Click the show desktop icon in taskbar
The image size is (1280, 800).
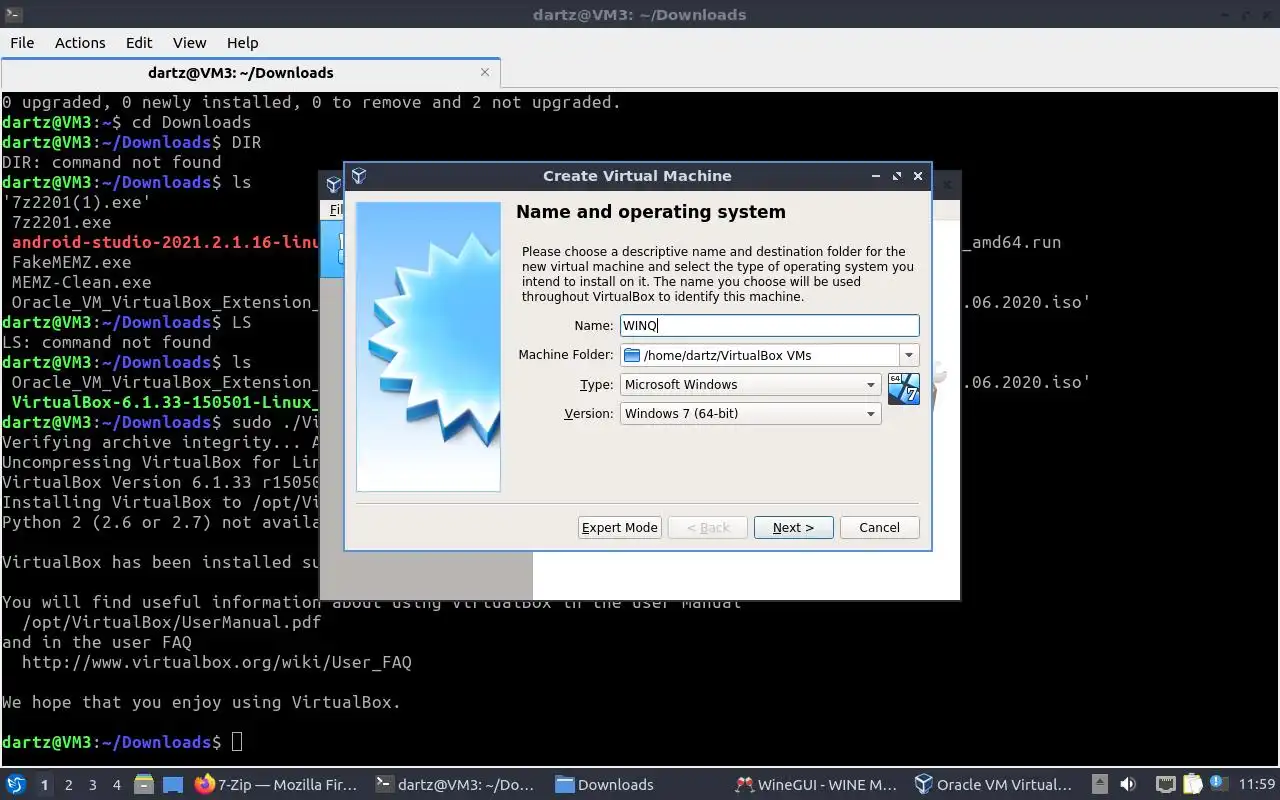[173, 784]
